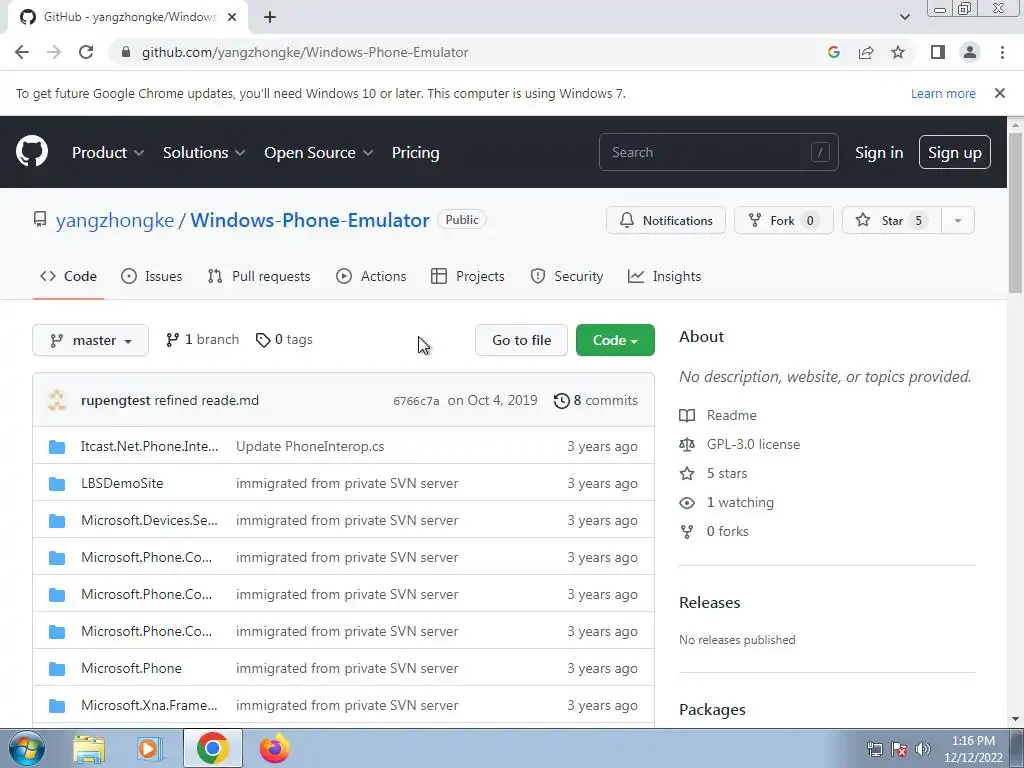Open the LBSDemoSite folder
This screenshot has width=1024, height=768.
[x=122, y=483]
